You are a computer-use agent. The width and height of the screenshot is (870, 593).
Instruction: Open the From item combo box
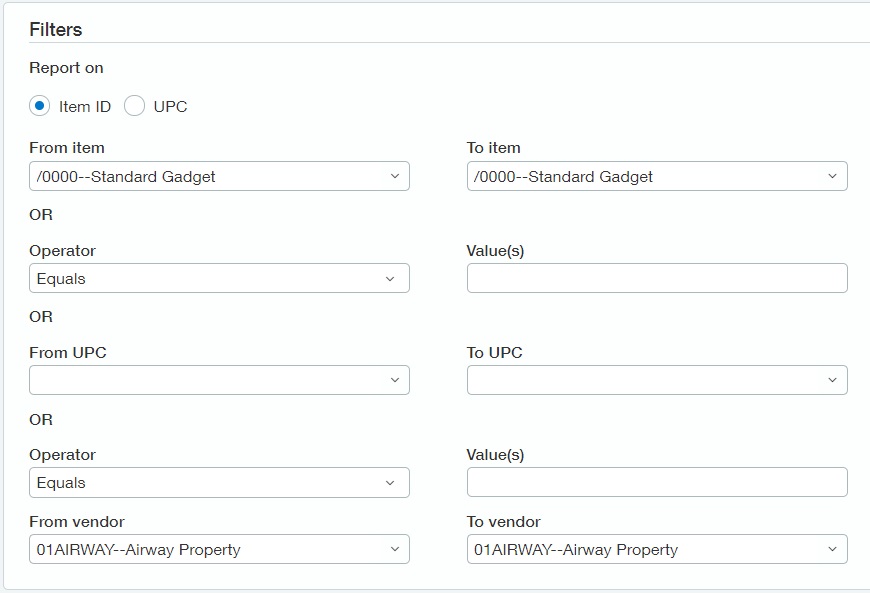219,176
